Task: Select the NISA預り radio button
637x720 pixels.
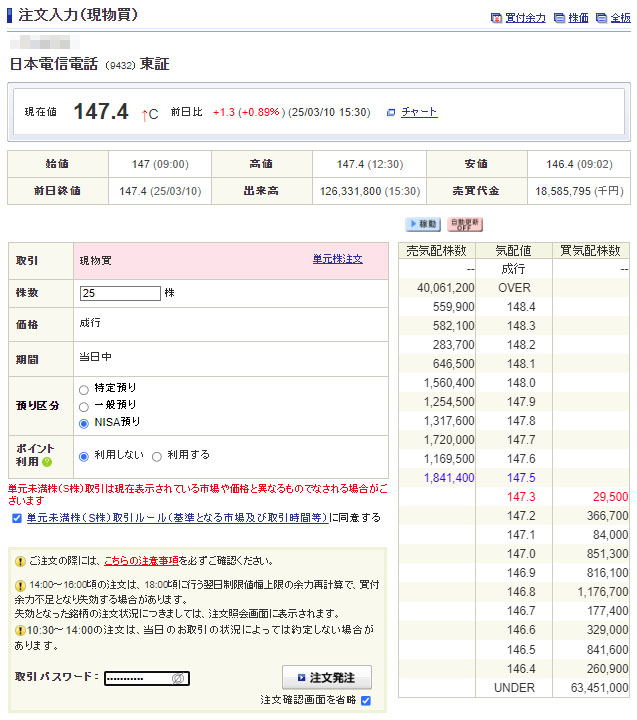Action: point(84,422)
